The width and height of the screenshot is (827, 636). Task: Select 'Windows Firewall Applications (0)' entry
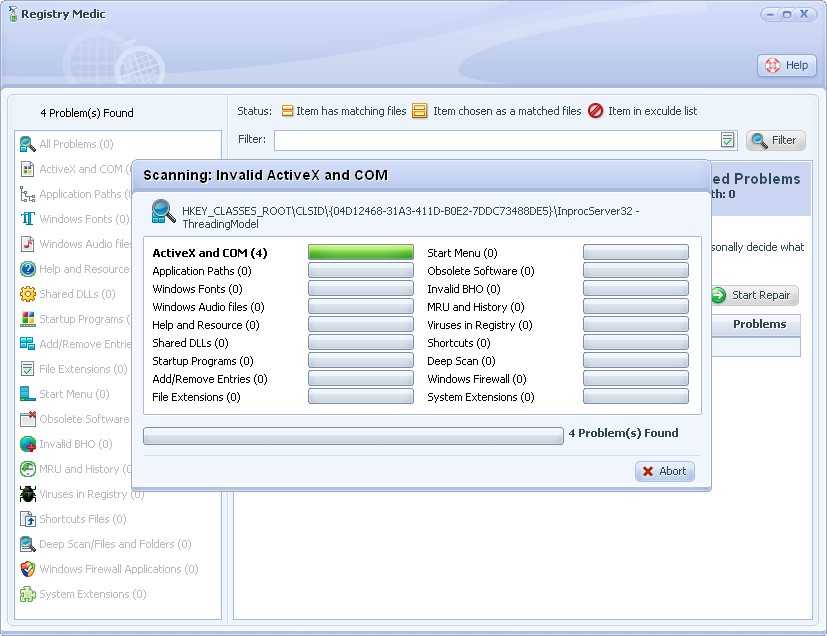point(119,569)
